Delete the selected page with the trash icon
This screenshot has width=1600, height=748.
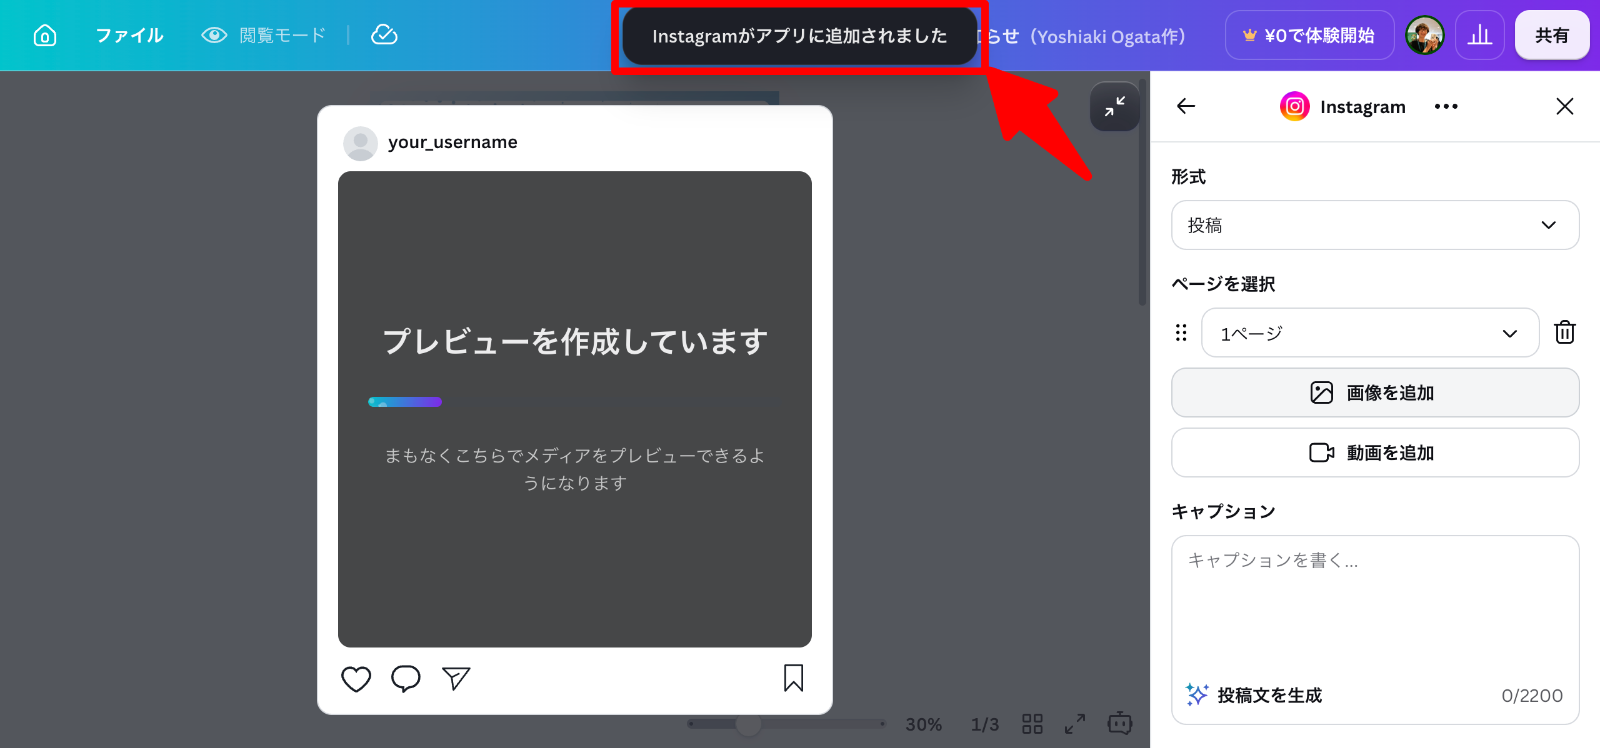click(x=1565, y=333)
